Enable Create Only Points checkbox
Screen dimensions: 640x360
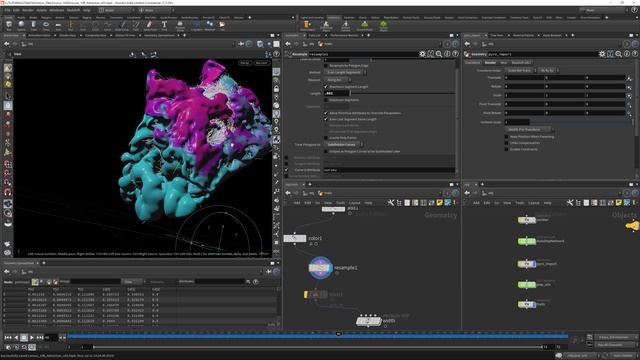tap(326, 138)
